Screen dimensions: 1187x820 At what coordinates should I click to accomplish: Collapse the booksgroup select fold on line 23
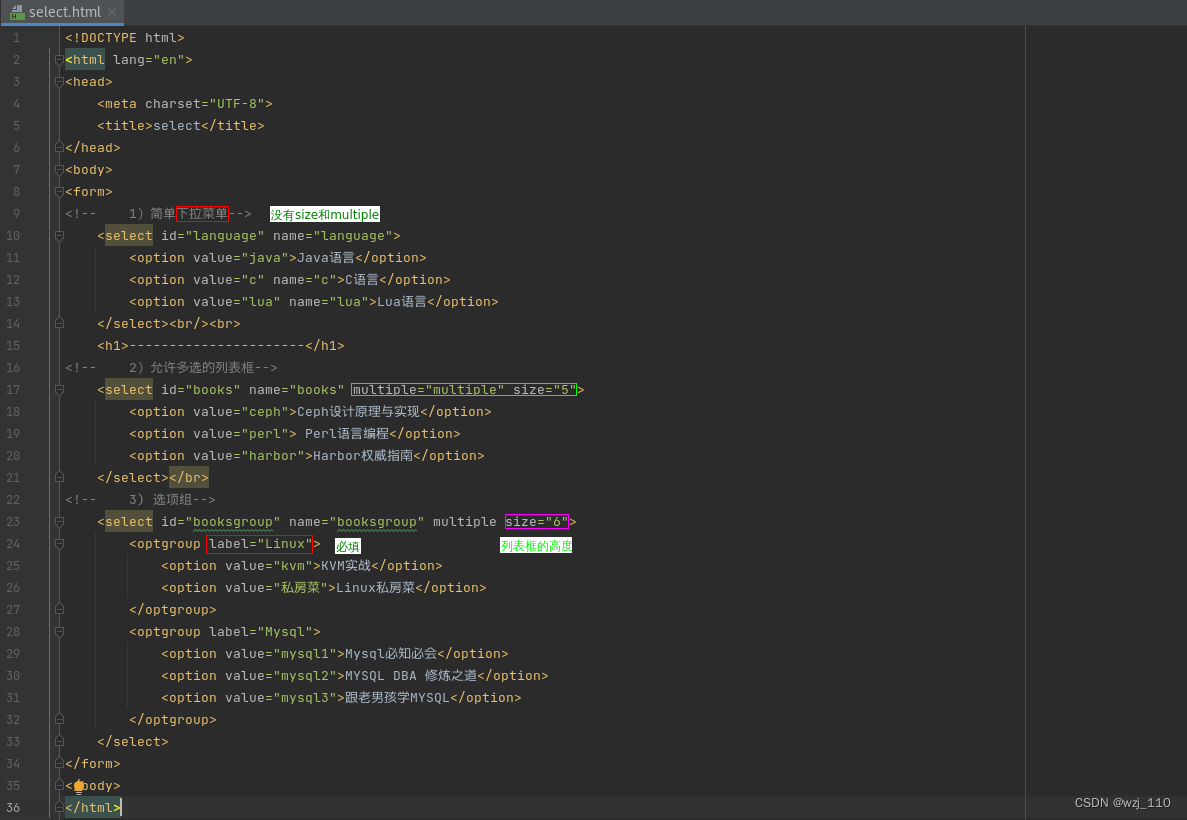pyautogui.click(x=59, y=522)
